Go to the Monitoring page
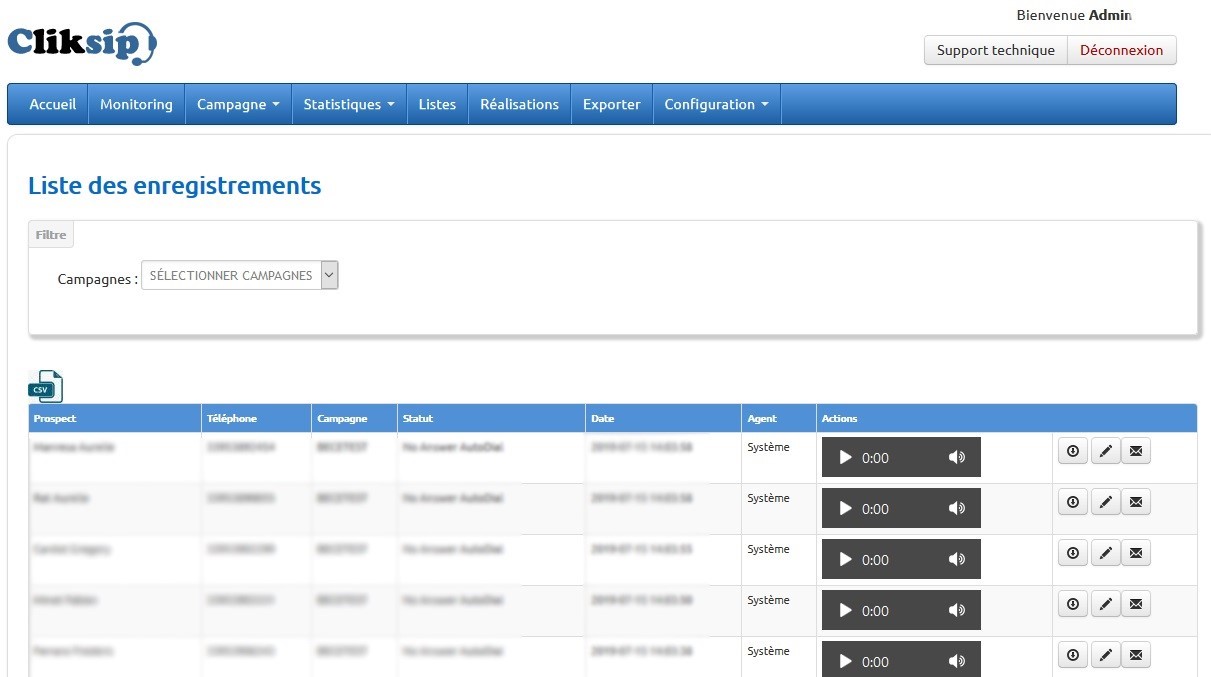 [x=136, y=104]
